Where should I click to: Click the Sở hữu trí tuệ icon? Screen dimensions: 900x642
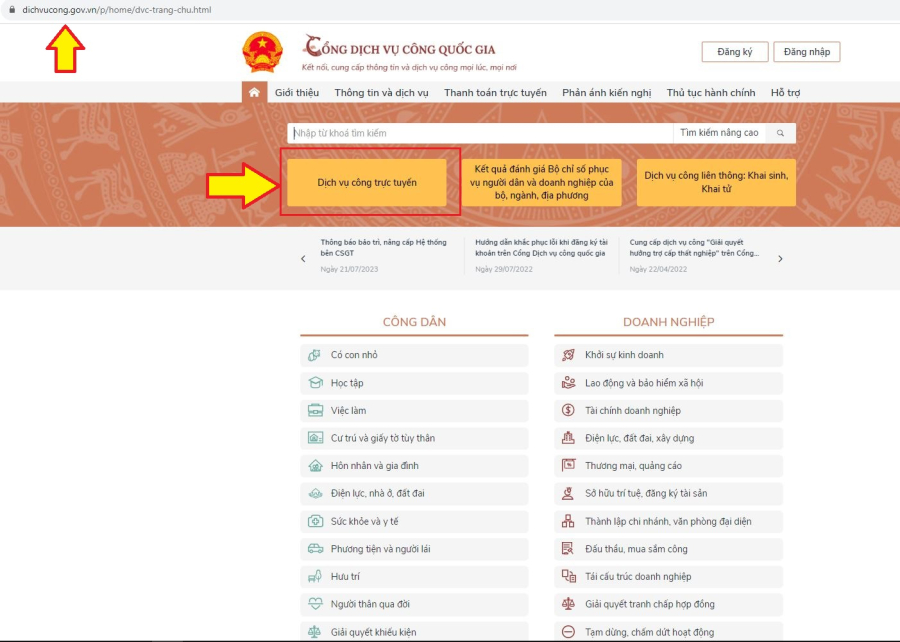pyautogui.click(x=568, y=493)
